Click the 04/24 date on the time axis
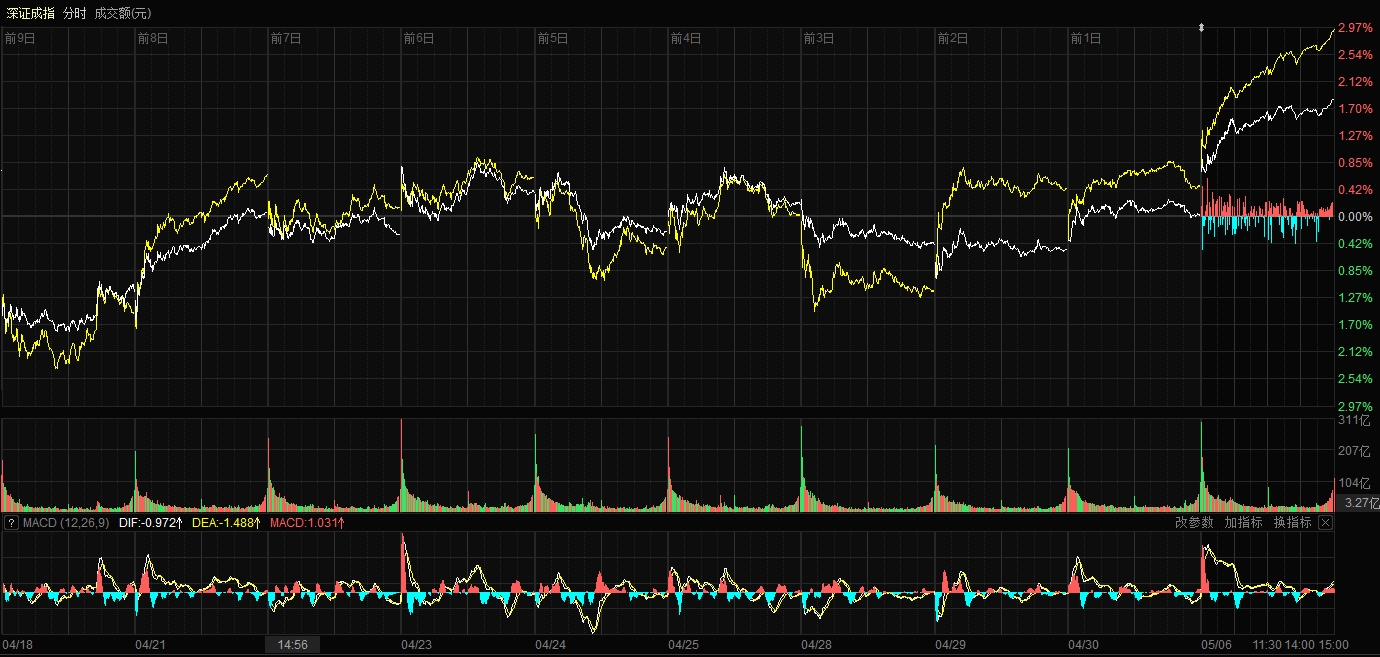This screenshot has width=1380, height=657. coord(551,645)
